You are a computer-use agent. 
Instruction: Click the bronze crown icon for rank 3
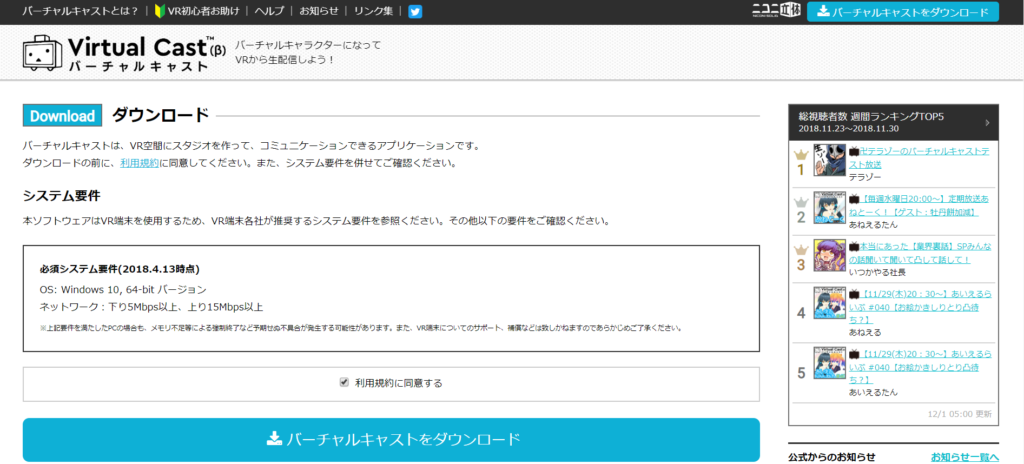(801, 250)
